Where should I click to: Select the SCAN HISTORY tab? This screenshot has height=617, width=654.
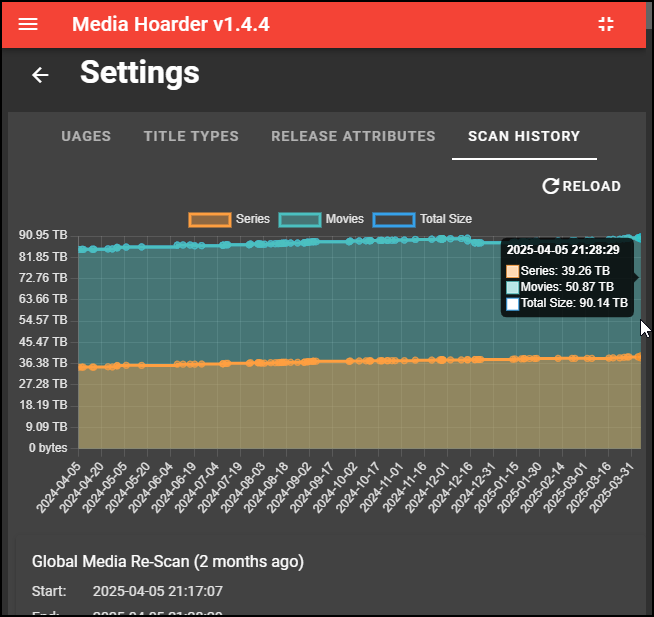tap(524, 136)
